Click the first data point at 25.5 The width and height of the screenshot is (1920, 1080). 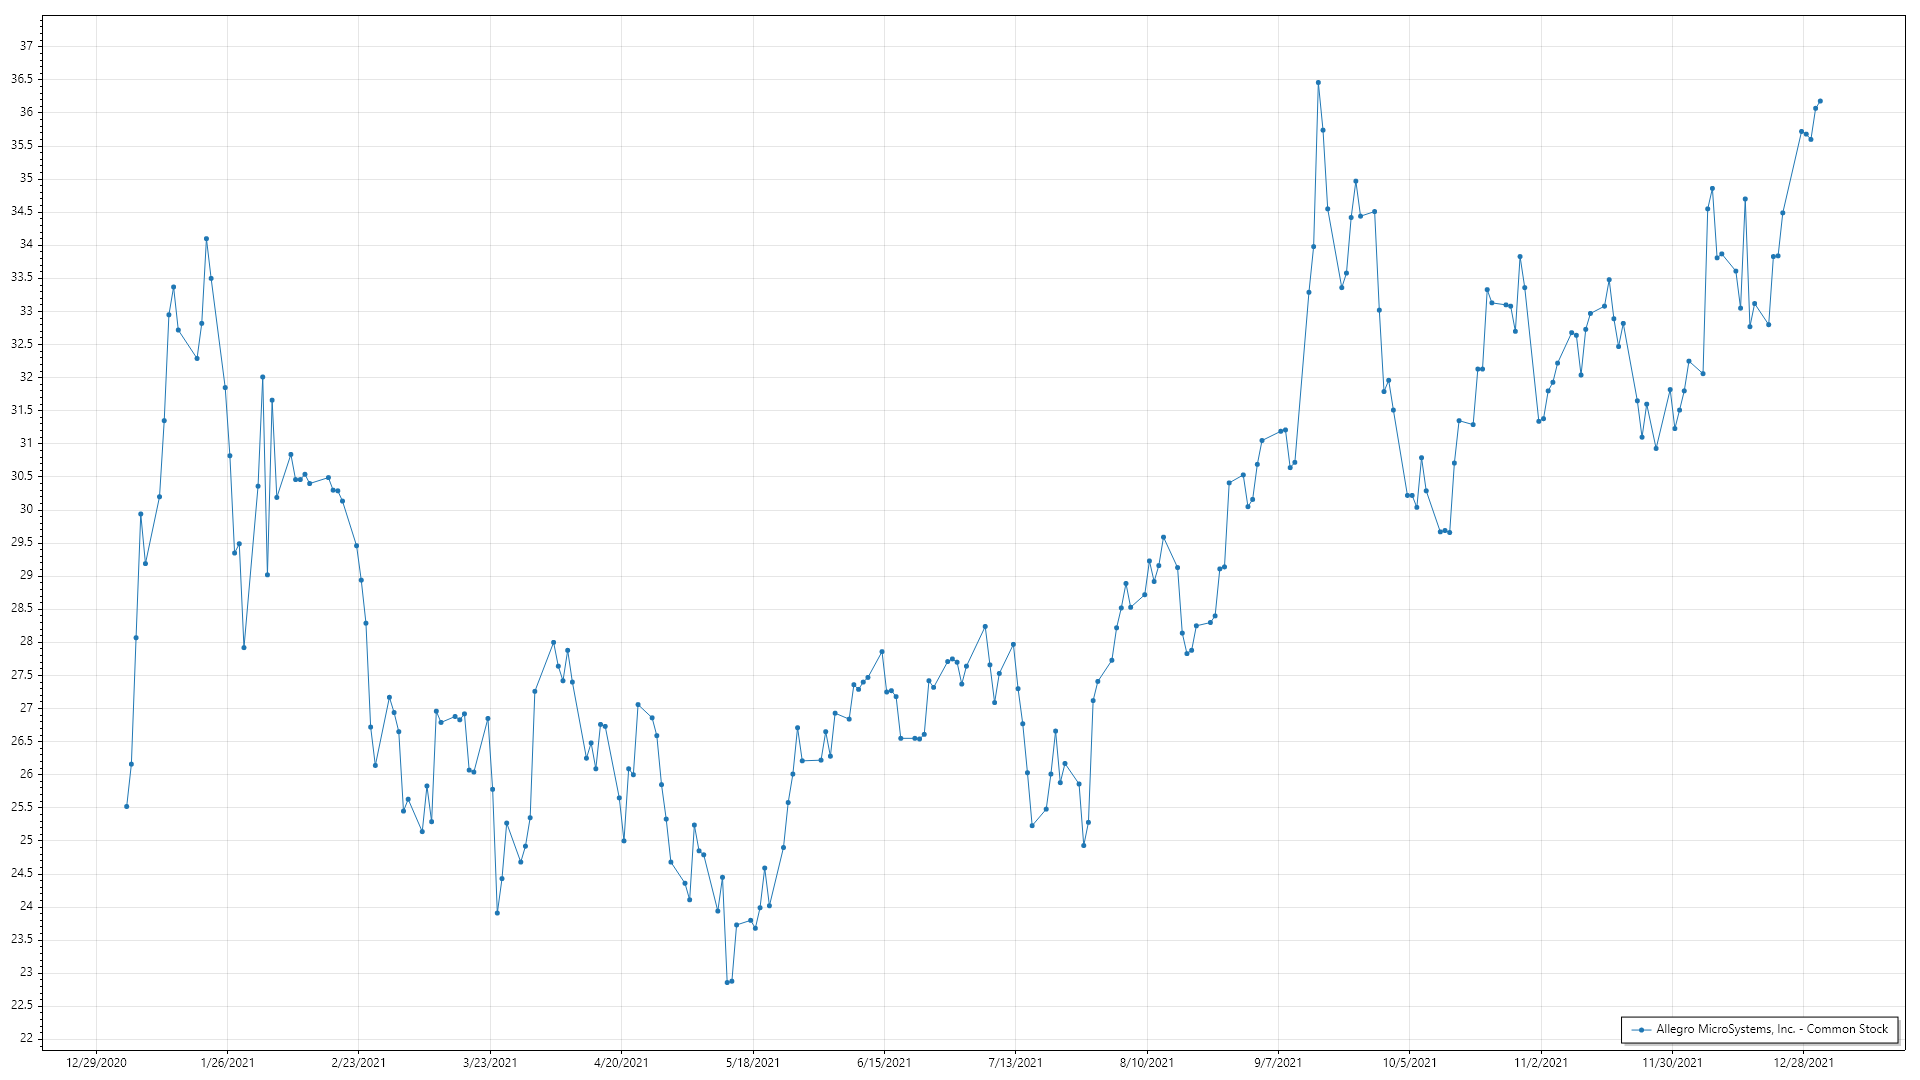[x=126, y=806]
